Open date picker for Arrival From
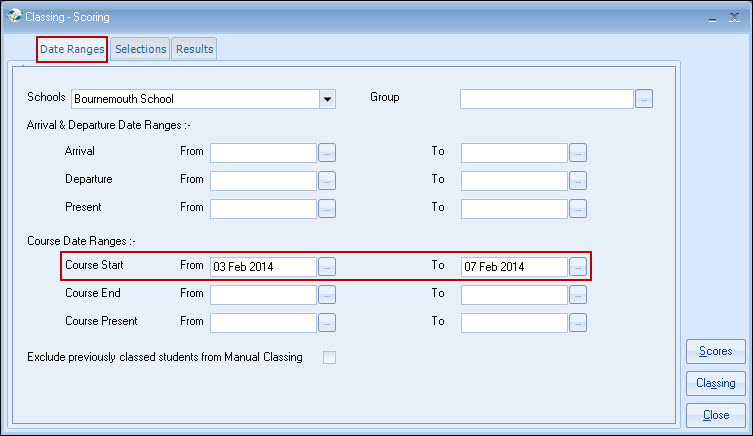This screenshot has height=436, width=753. coord(327,153)
